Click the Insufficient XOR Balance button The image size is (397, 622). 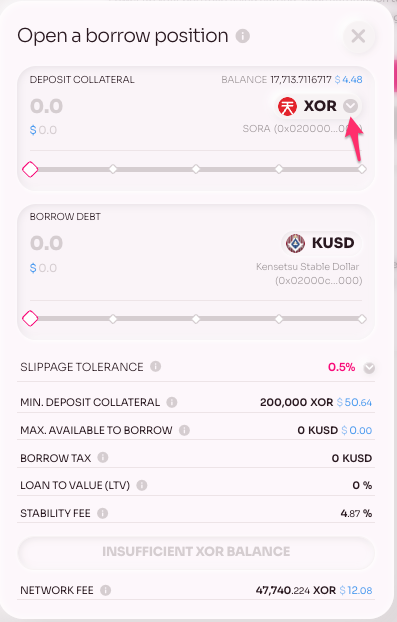point(196,552)
